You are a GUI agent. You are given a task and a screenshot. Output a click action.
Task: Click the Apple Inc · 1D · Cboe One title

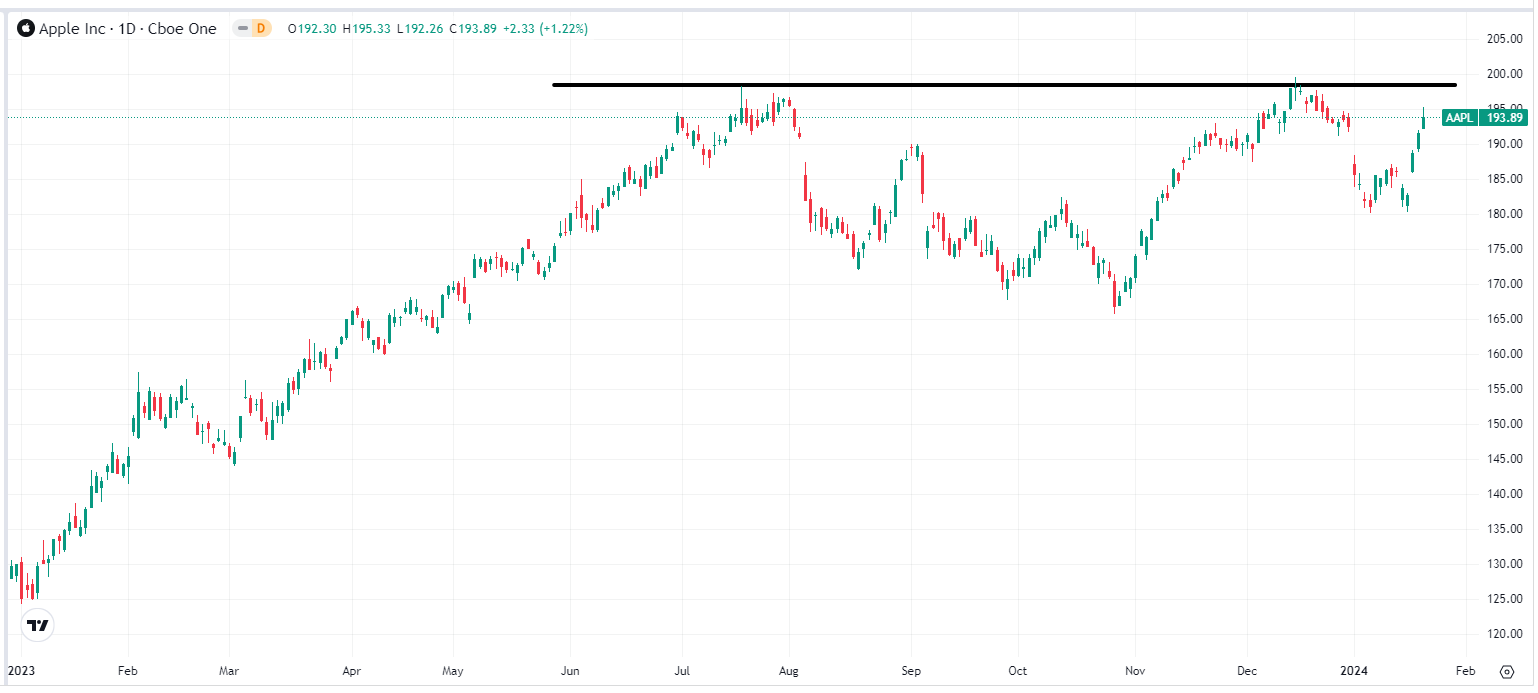tap(127, 29)
